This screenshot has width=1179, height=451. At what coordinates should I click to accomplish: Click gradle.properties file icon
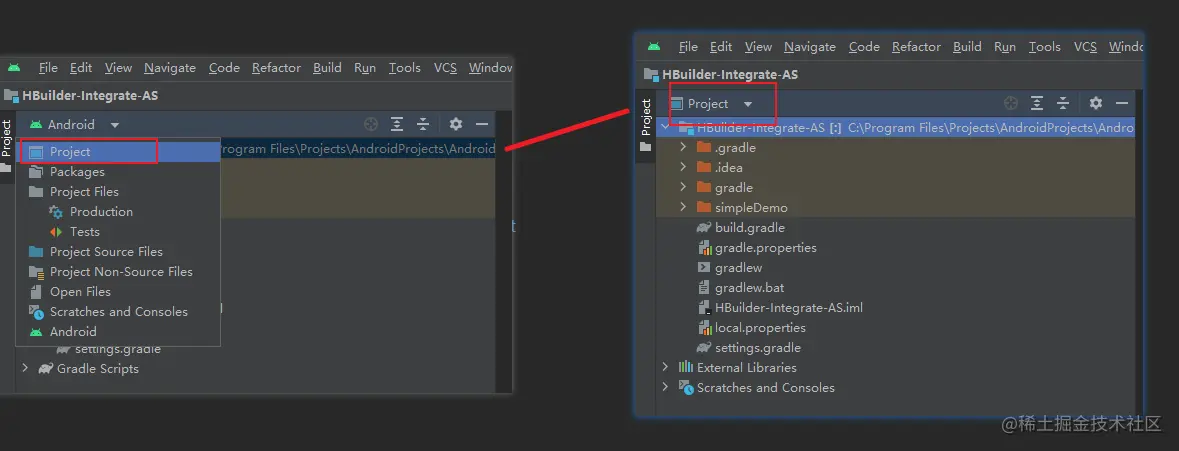click(x=704, y=247)
